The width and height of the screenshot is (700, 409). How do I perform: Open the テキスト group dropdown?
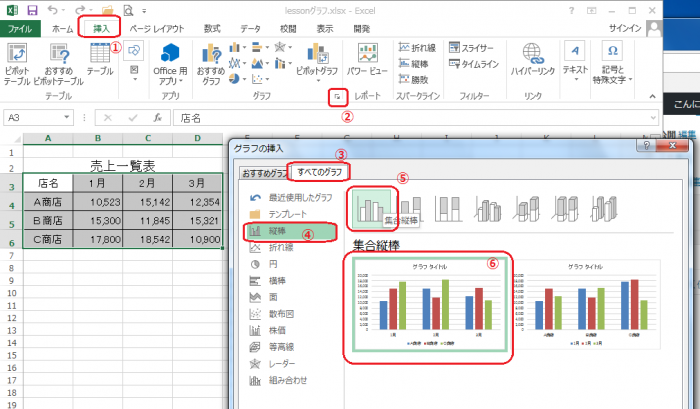[575, 62]
